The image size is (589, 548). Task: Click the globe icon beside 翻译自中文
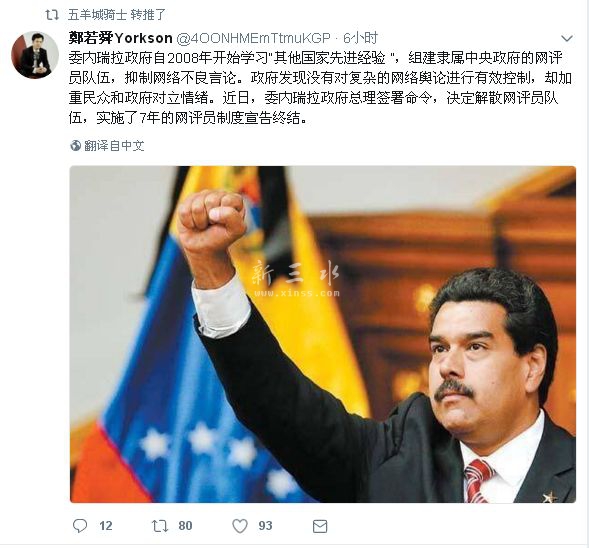[x=76, y=145]
